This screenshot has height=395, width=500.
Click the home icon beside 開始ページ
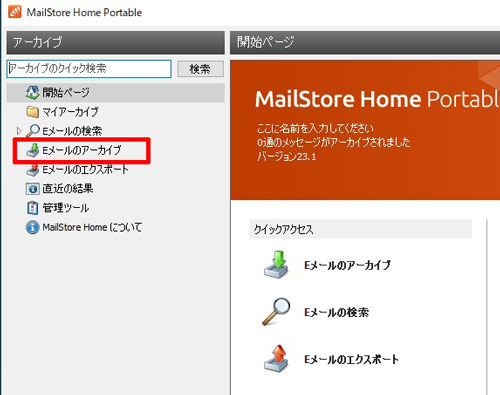[x=32, y=92]
